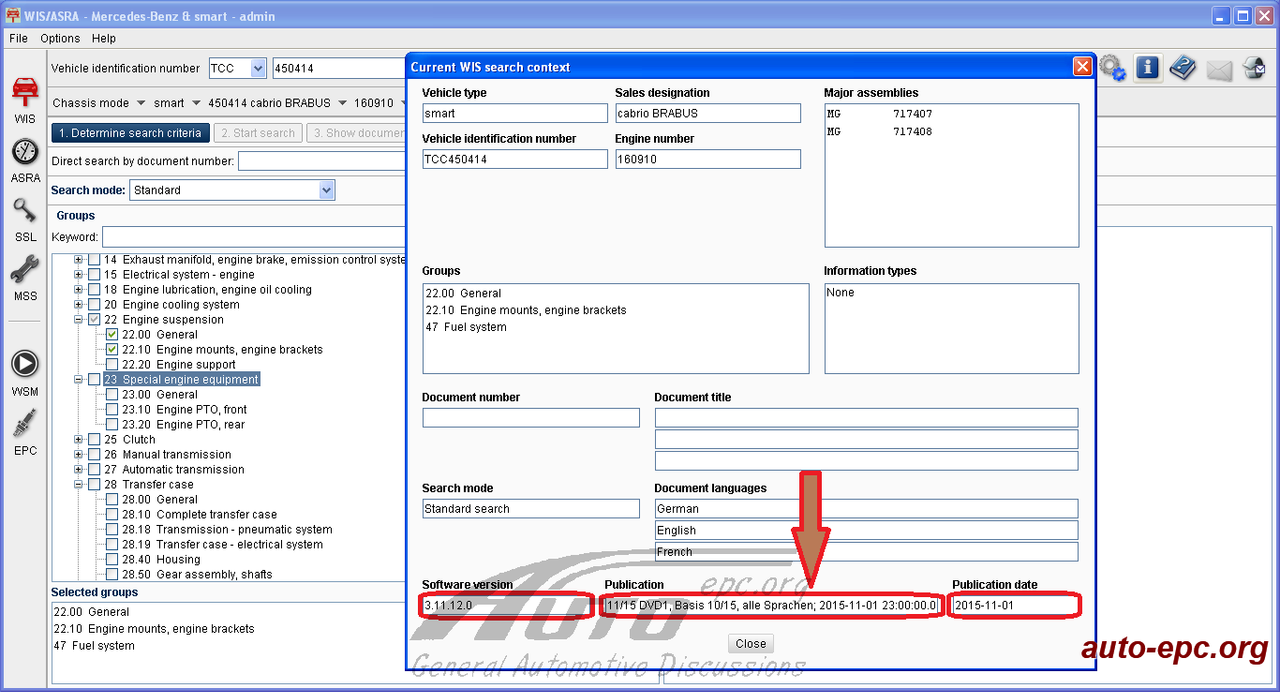
Task: Click the dialog Engine number 160910 field
Action: point(708,159)
